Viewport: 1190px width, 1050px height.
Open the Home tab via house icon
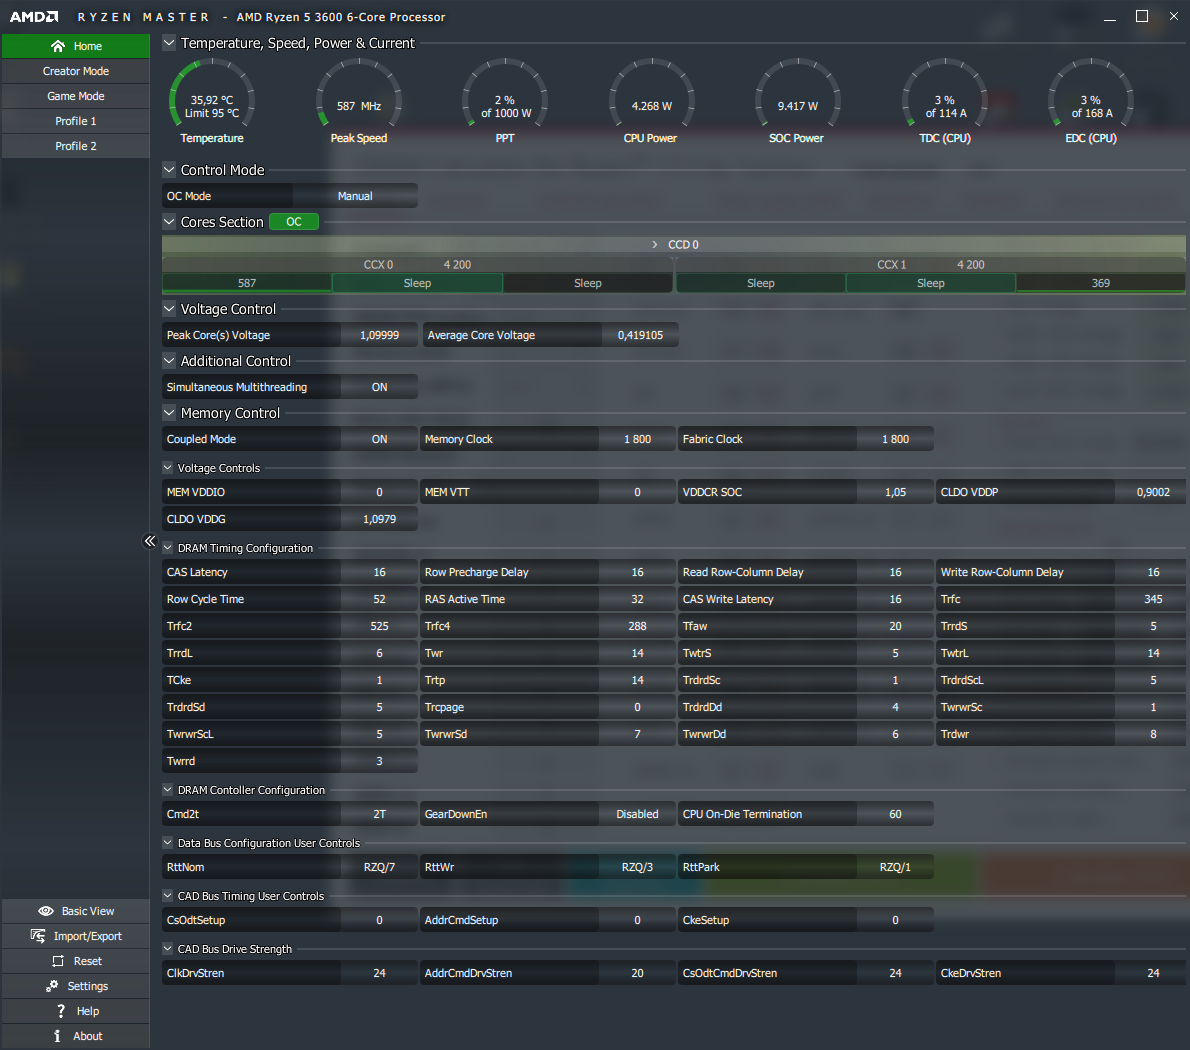[x=58, y=46]
